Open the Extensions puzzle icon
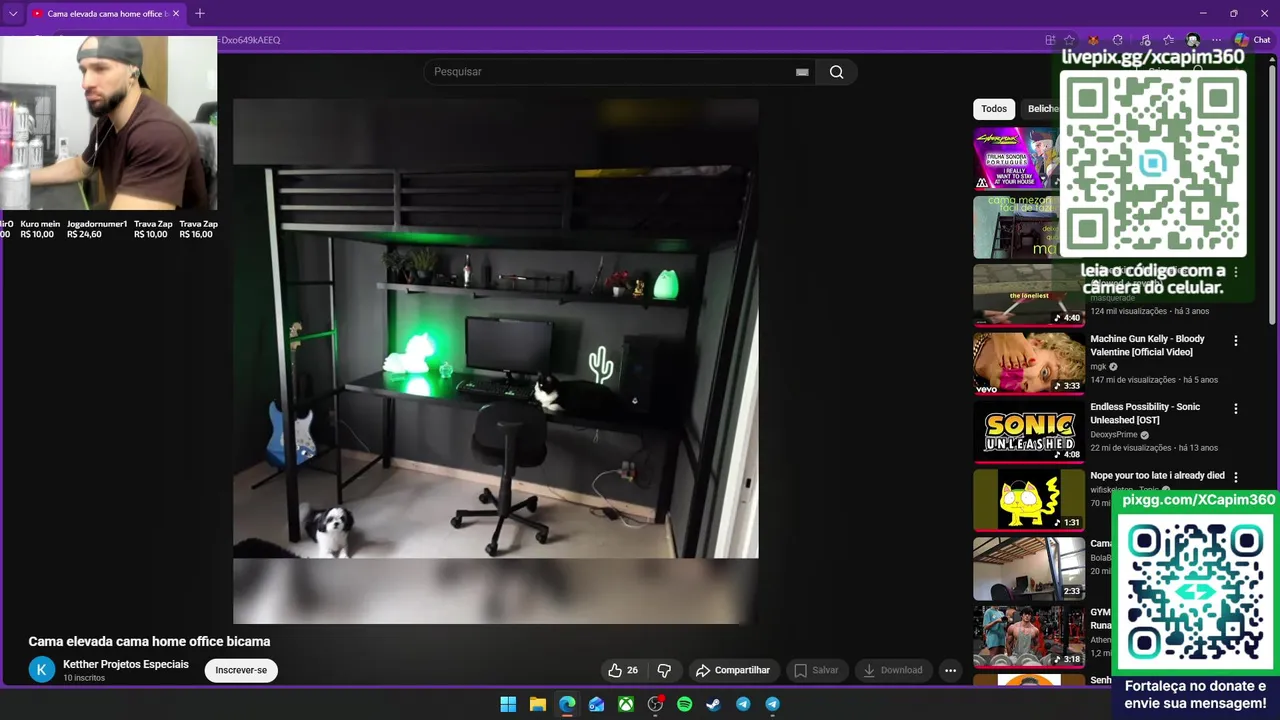The image size is (1280, 720). click(x=1118, y=40)
